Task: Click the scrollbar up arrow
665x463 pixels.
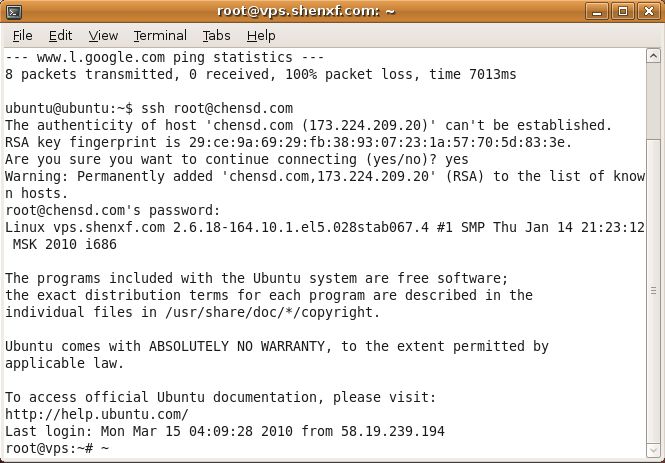Action: tap(653, 56)
